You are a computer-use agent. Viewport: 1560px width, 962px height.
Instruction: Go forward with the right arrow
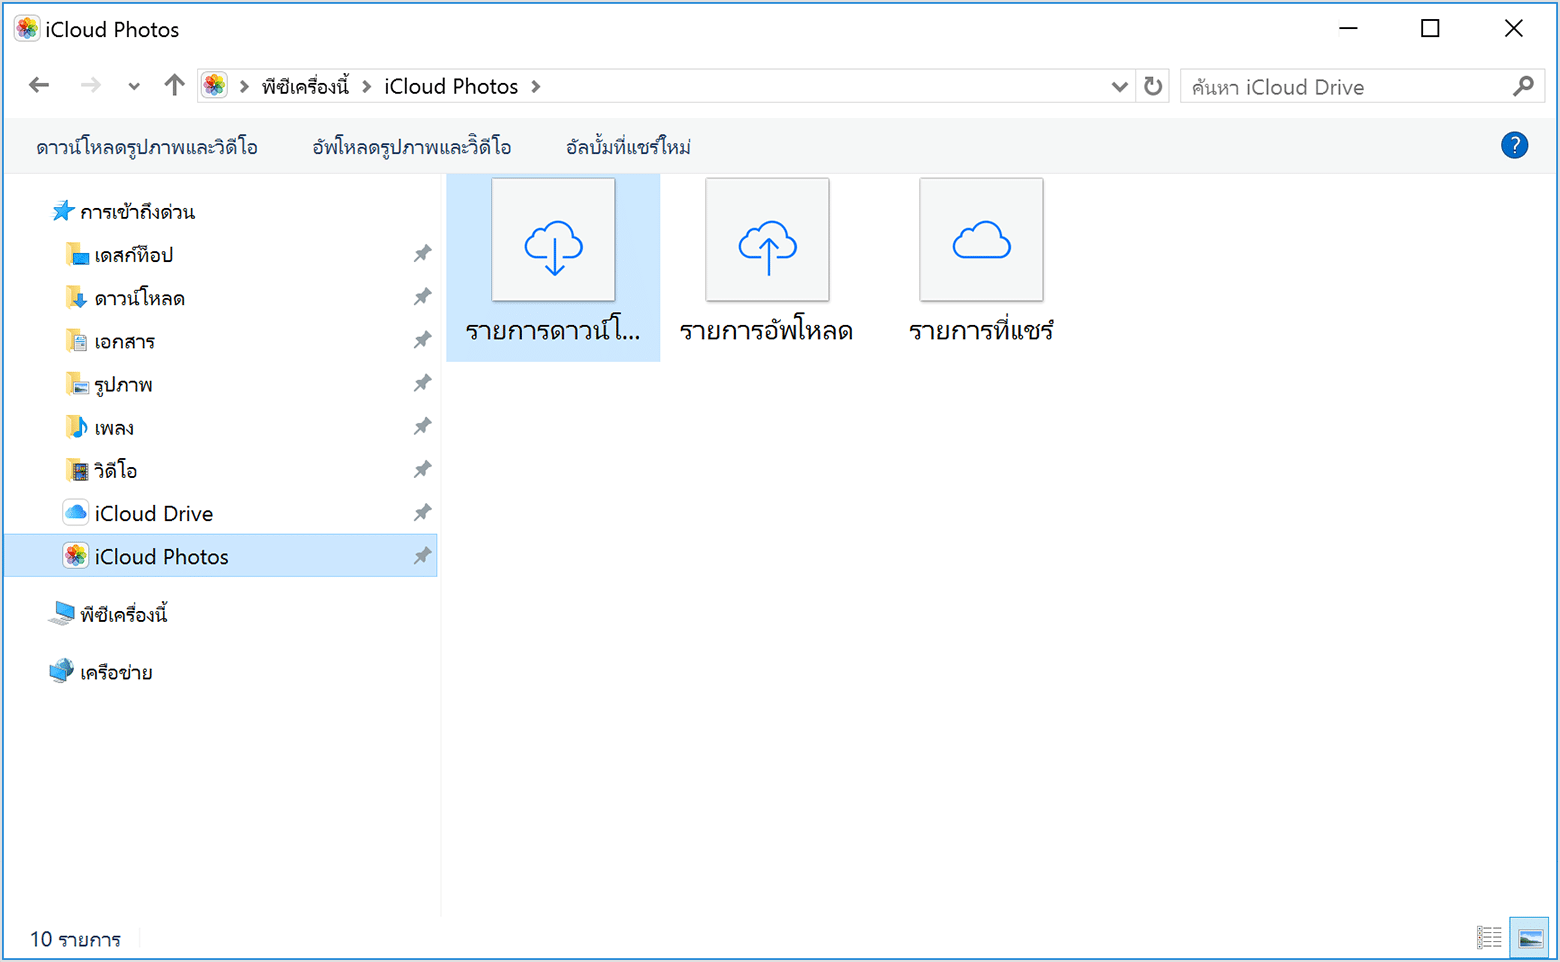pyautogui.click(x=91, y=86)
